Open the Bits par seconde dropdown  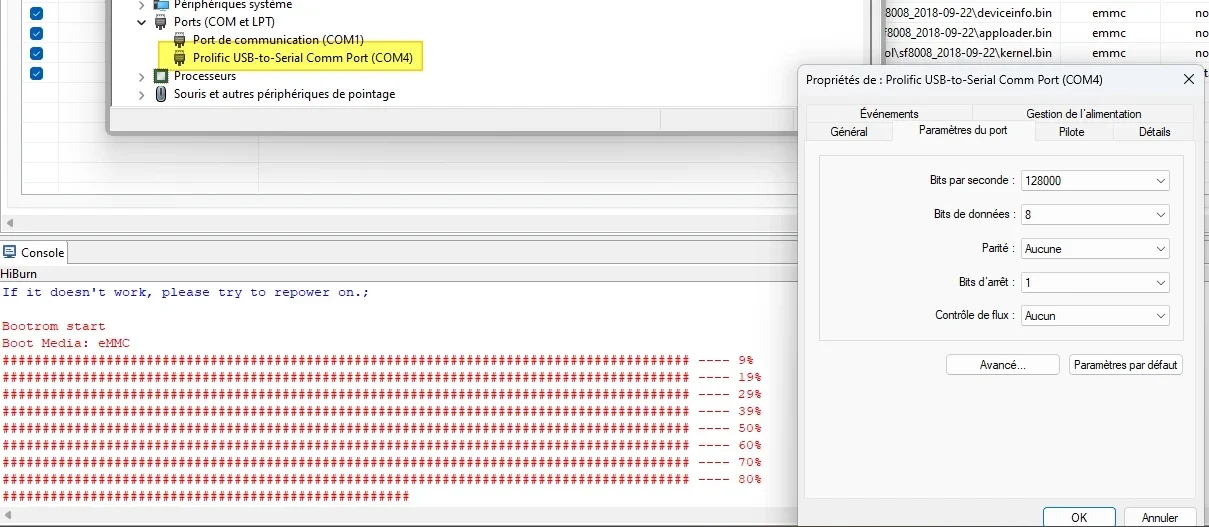tap(1095, 181)
